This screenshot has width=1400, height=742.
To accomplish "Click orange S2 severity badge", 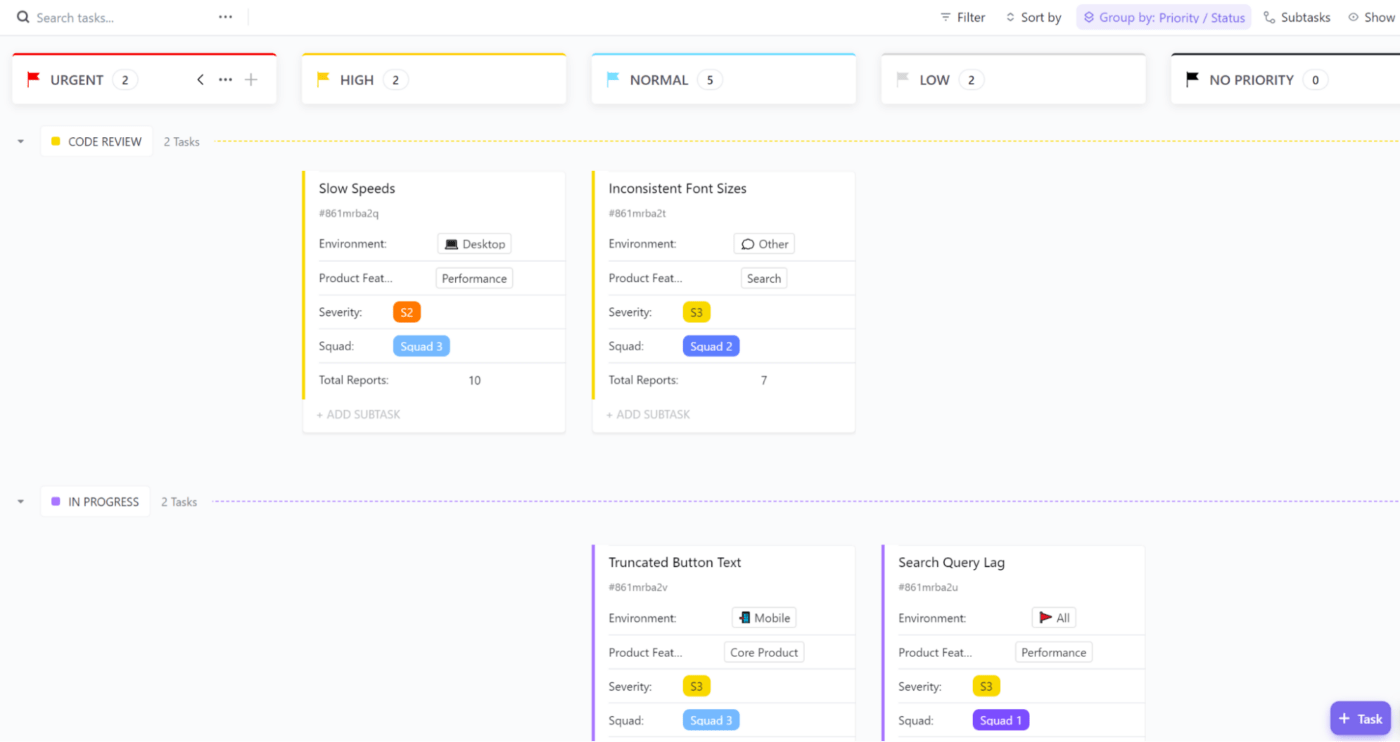I will [406, 312].
